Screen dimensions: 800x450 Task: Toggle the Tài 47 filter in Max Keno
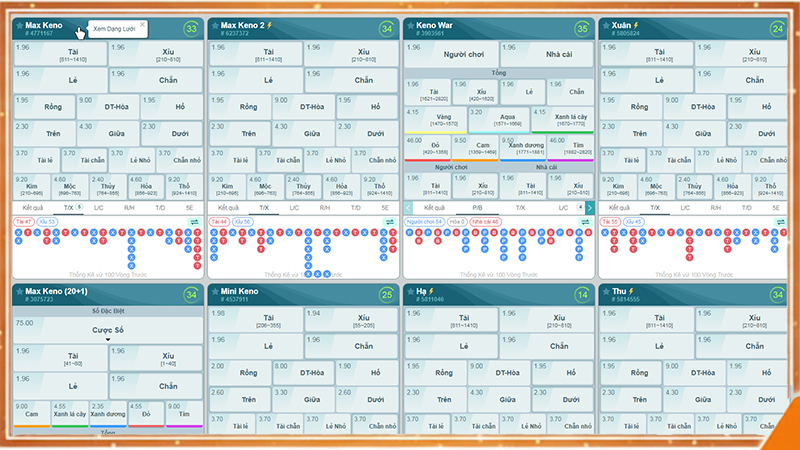24,221
